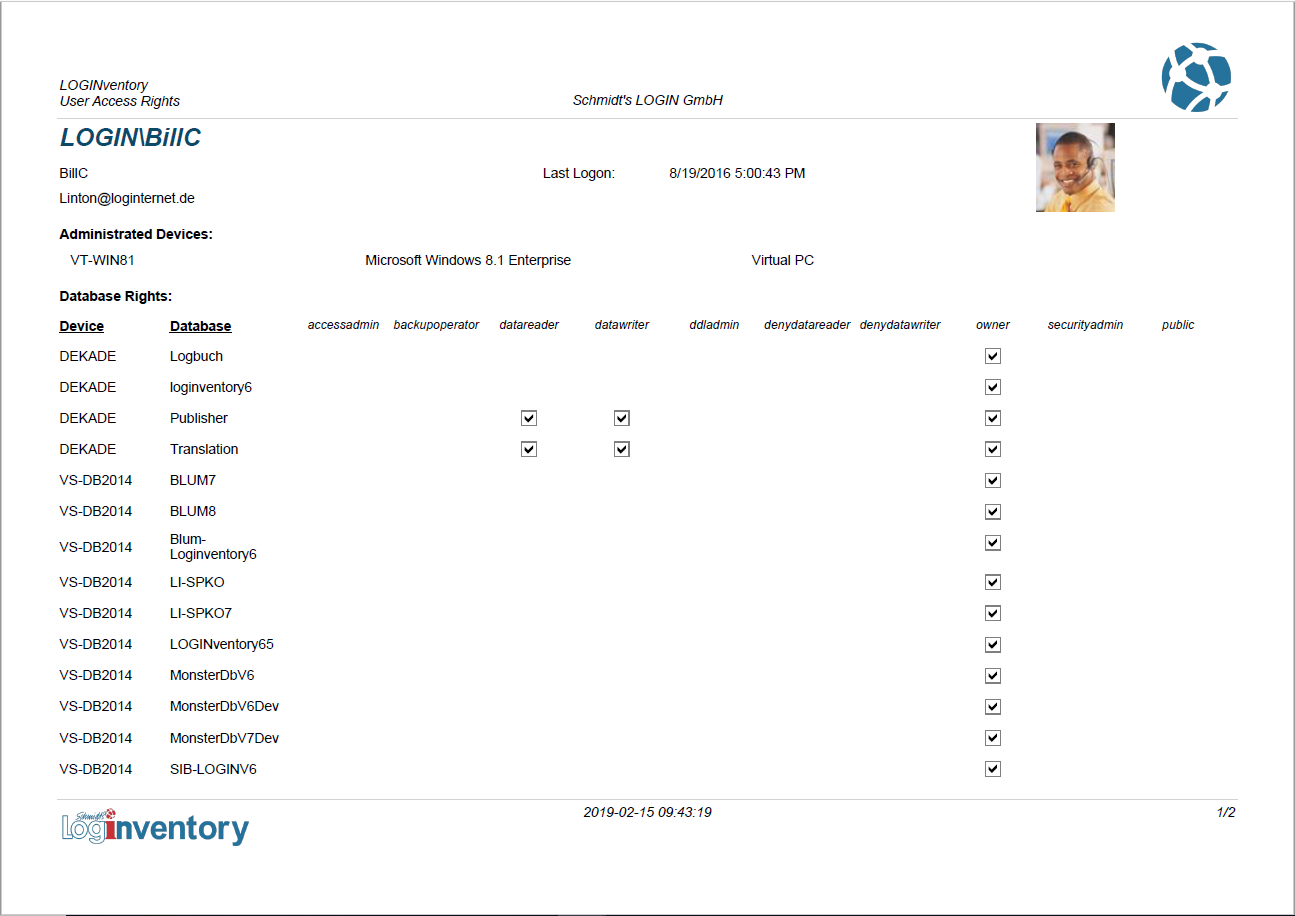Select the VT-WIN81 administrated device
The width and height of the screenshot is (1295, 916).
(x=102, y=260)
